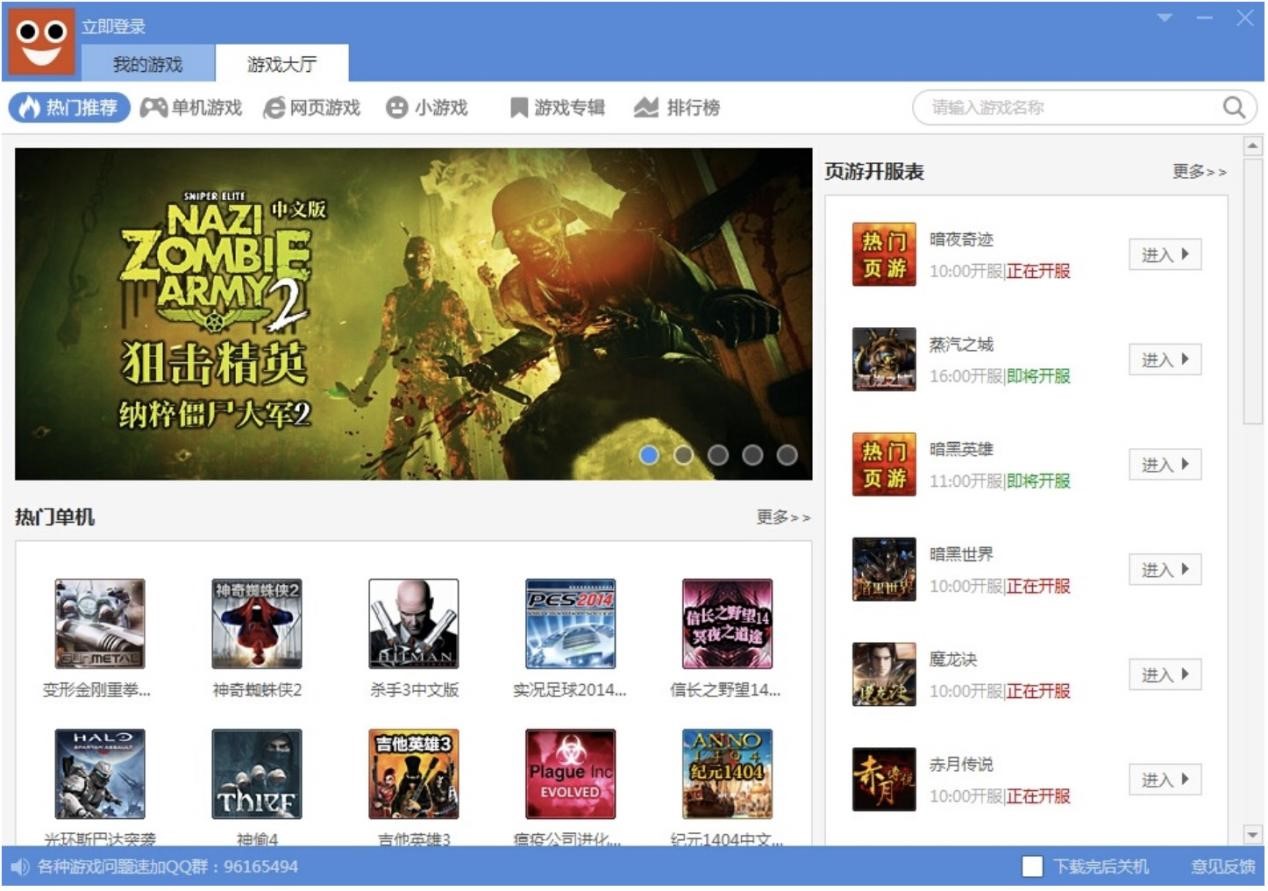The width and height of the screenshot is (1268, 891).
Task: Select the 游戏专辑 category
Action: (x=557, y=107)
